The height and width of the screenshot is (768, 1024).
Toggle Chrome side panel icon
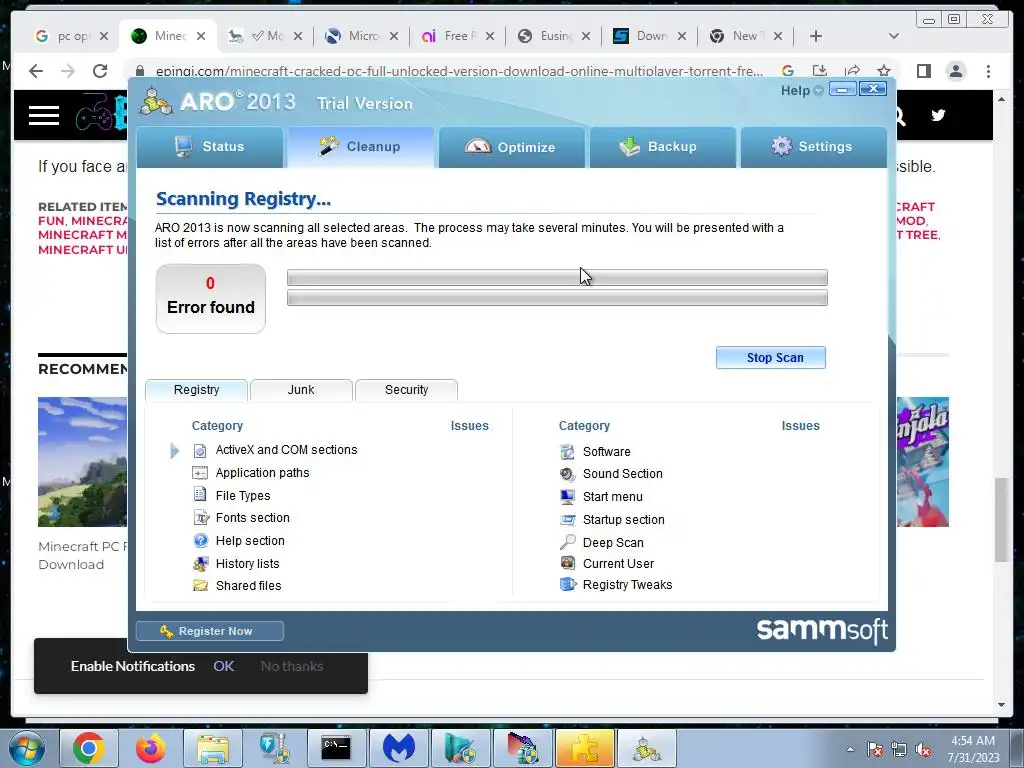923,71
